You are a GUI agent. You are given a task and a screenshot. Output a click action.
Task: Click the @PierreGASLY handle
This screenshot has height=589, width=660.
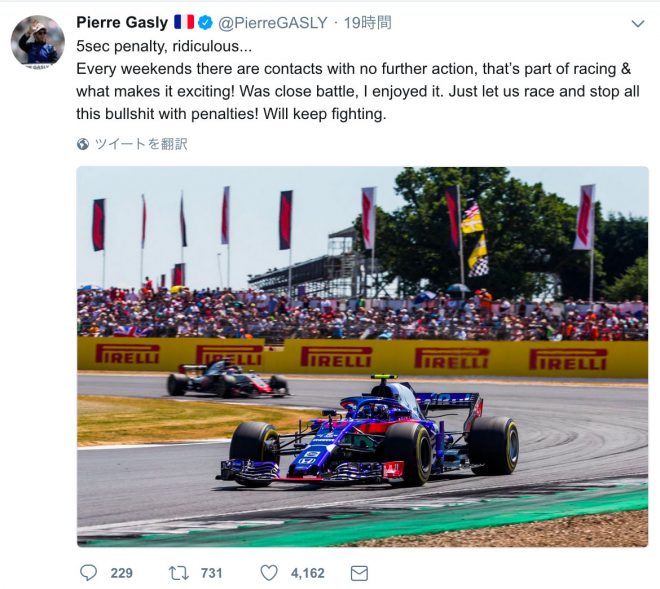272,22
